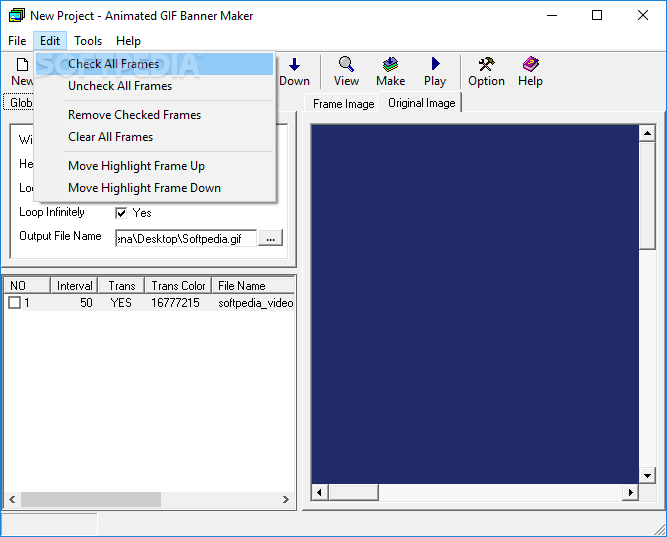
Task: Click the YES value in the Trans column
Action: [121, 303]
